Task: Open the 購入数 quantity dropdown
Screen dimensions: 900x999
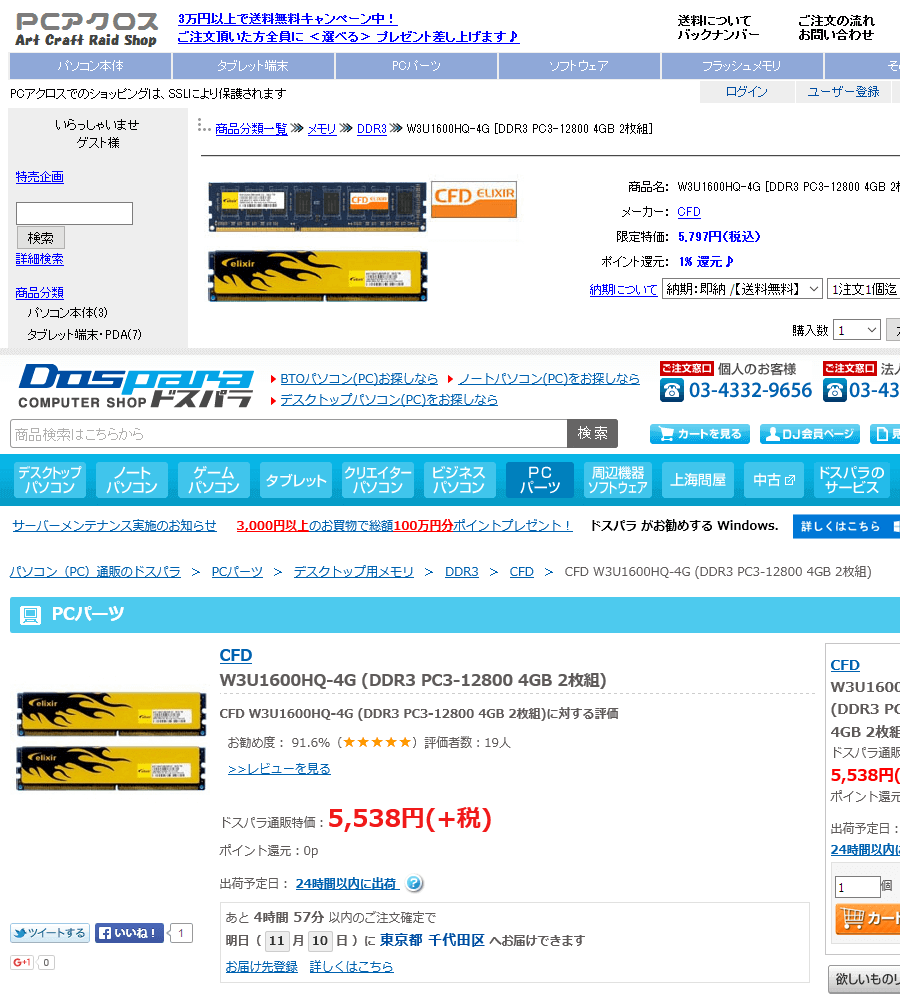Action: 857,330
